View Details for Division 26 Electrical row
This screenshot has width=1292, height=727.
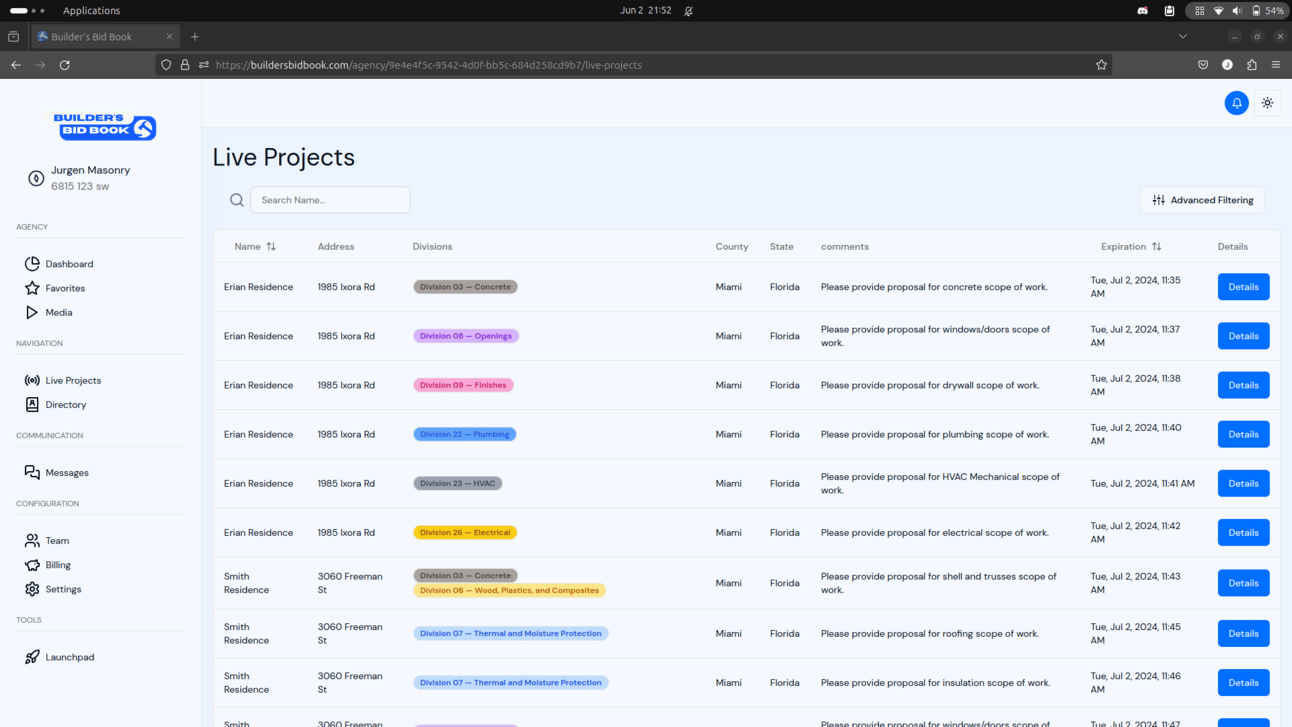click(1243, 532)
